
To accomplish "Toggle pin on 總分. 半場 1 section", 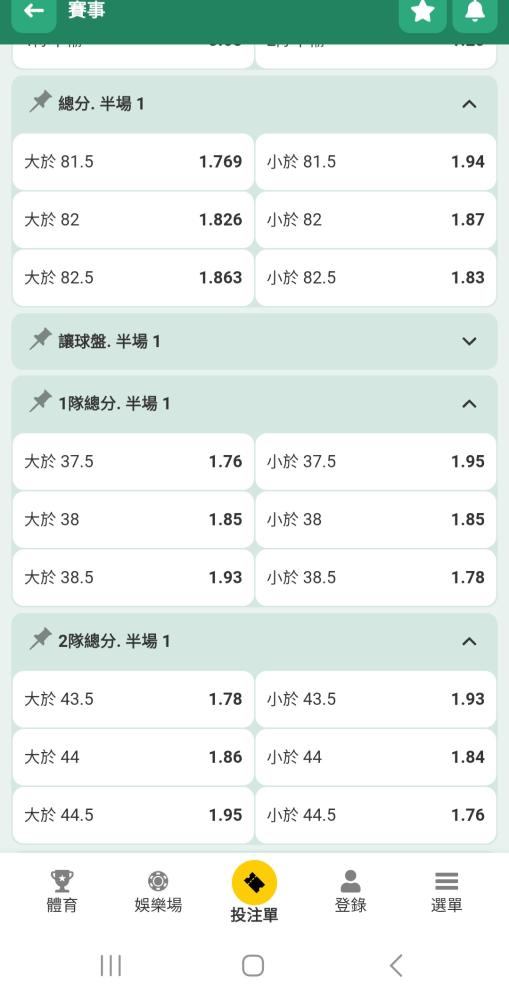I will coord(40,102).
